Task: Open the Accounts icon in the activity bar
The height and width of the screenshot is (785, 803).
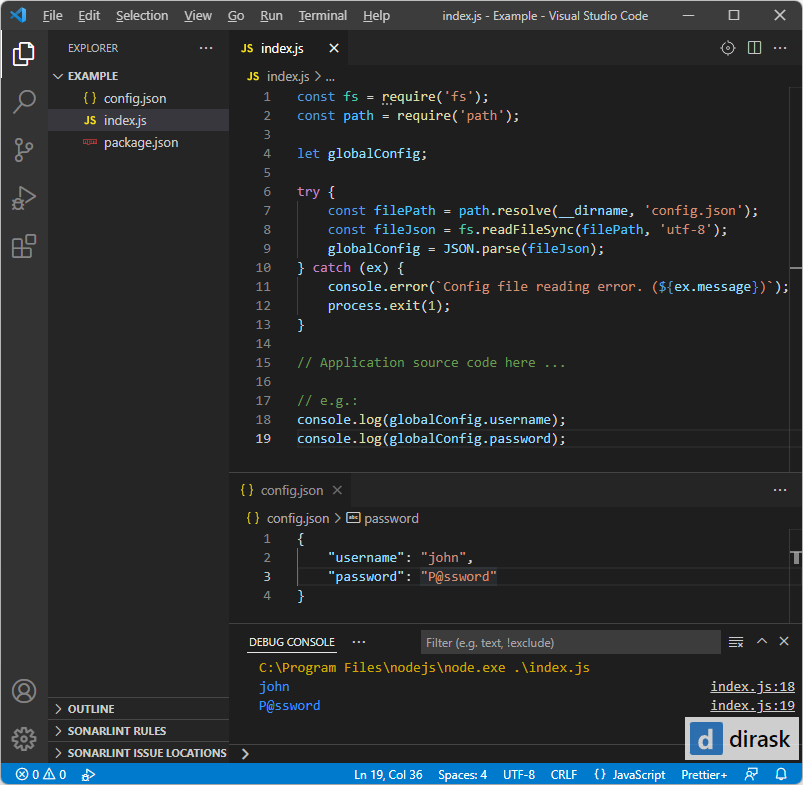Action: [24, 690]
